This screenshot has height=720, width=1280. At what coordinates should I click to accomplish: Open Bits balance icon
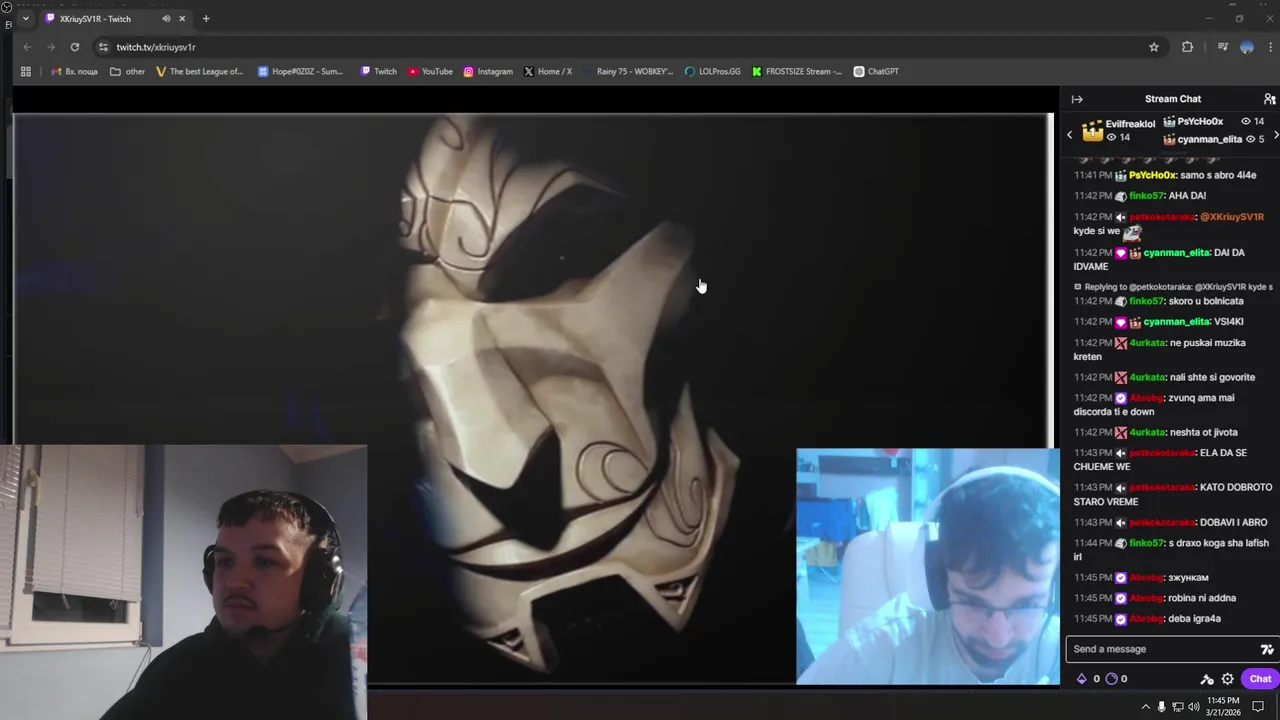coord(1081,678)
